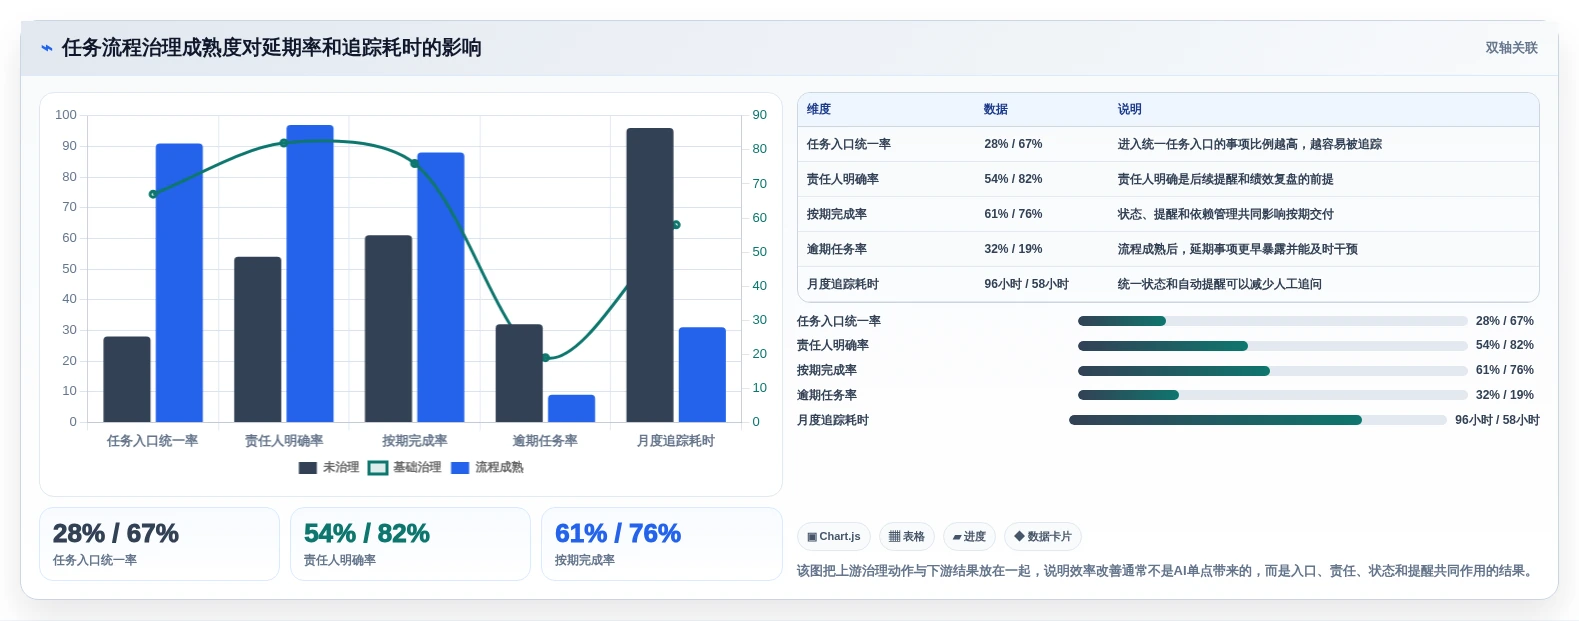Screen dimensions: 1579x621
Task: Click the dark 未治理 legend color box
Action: [308, 468]
